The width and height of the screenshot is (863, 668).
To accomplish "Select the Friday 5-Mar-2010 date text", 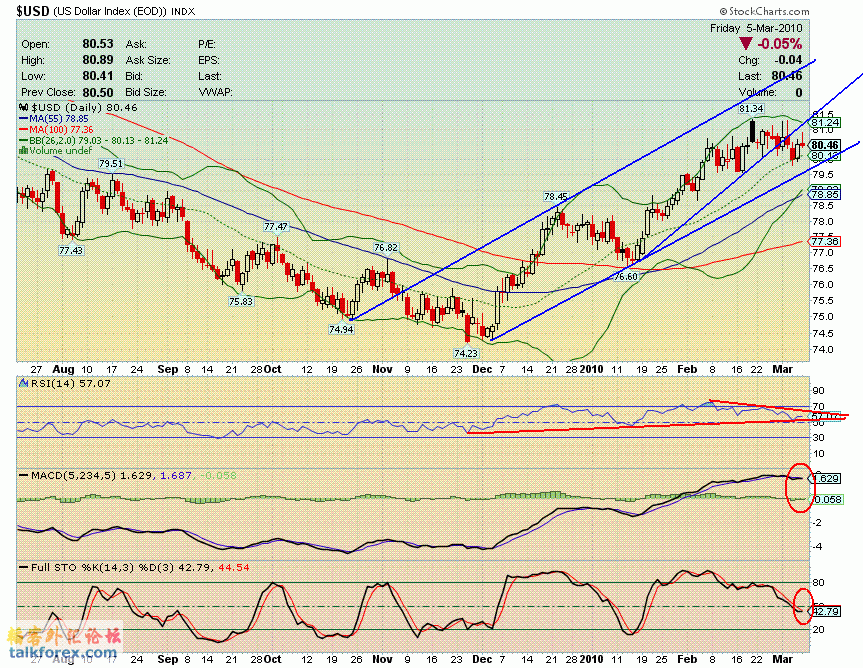I will (x=756, y=28).
